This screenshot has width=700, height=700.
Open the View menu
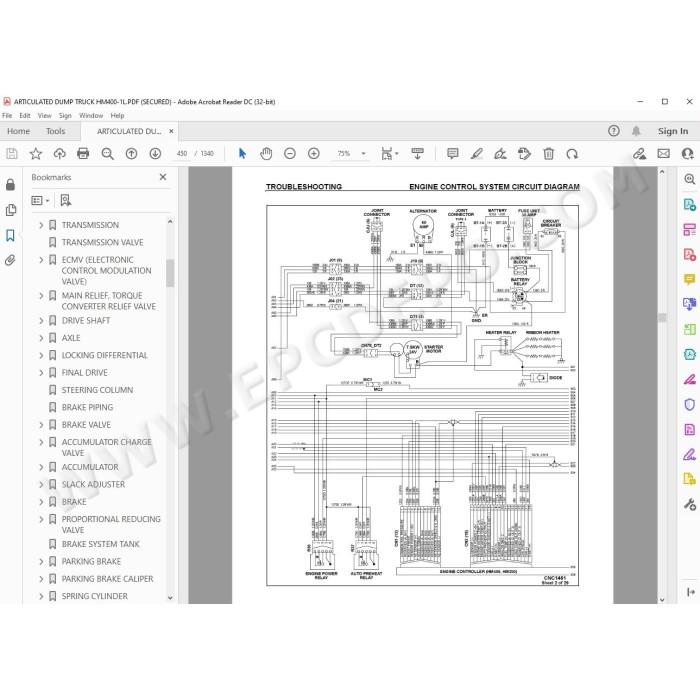[44, 116]
